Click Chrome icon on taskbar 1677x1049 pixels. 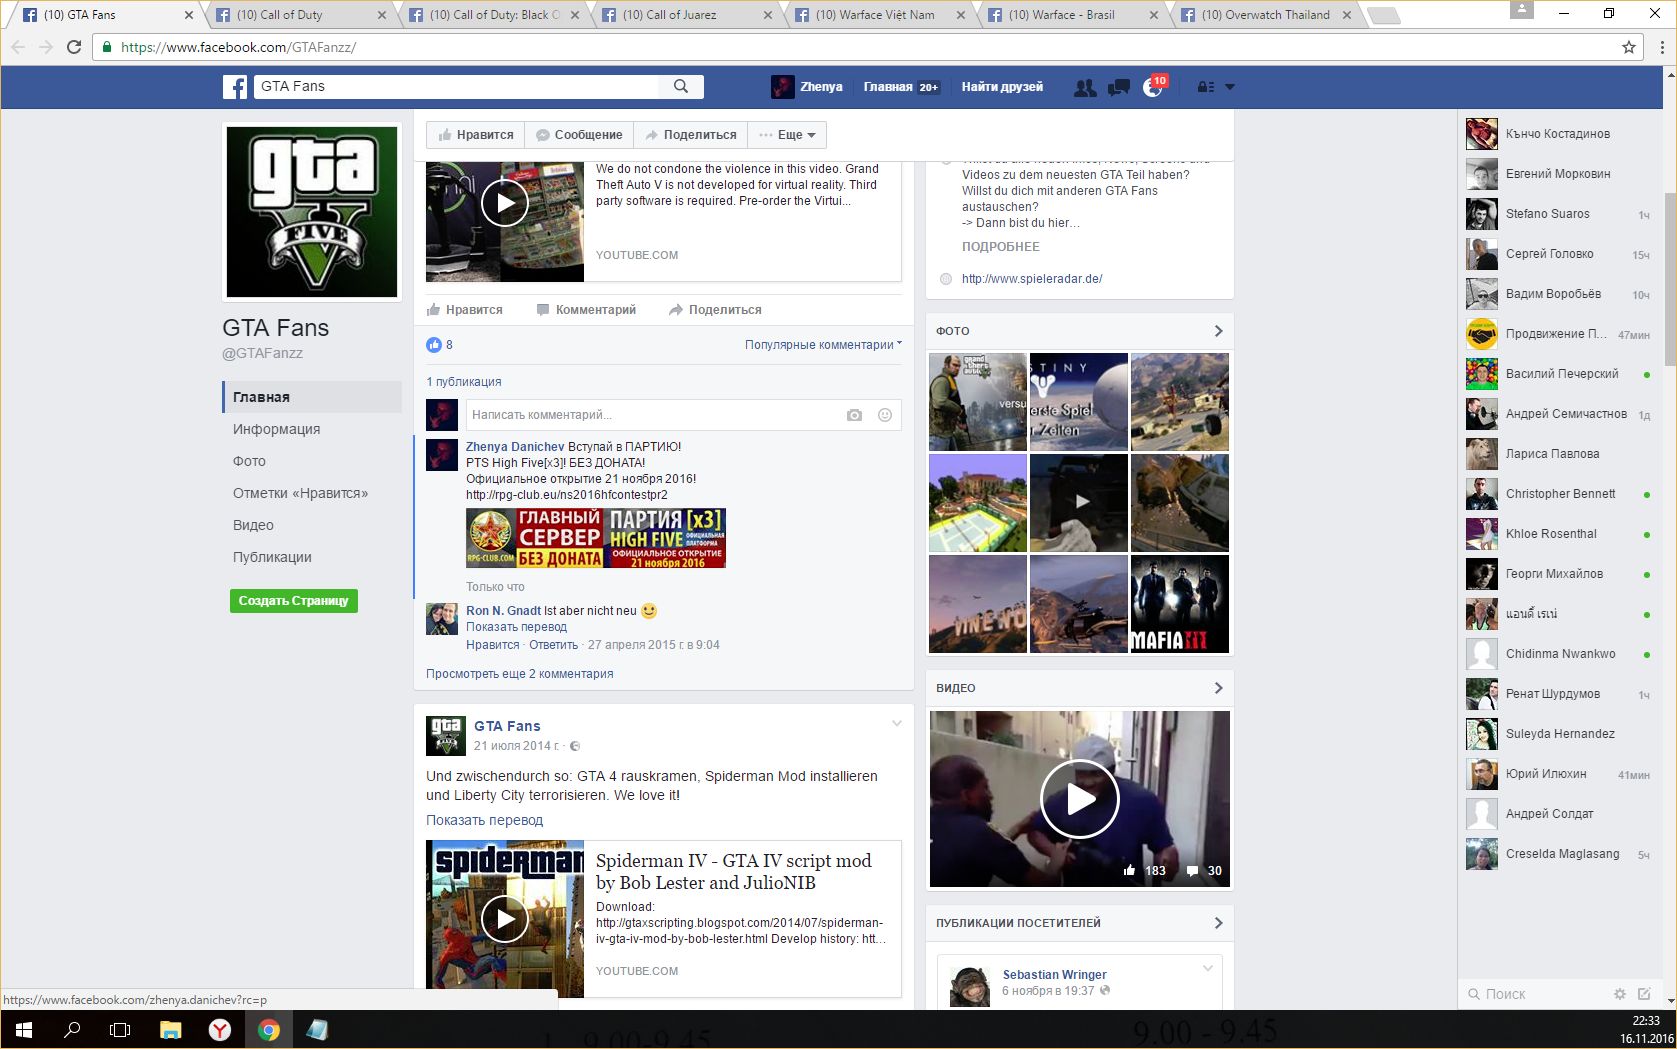(269, 1030)
